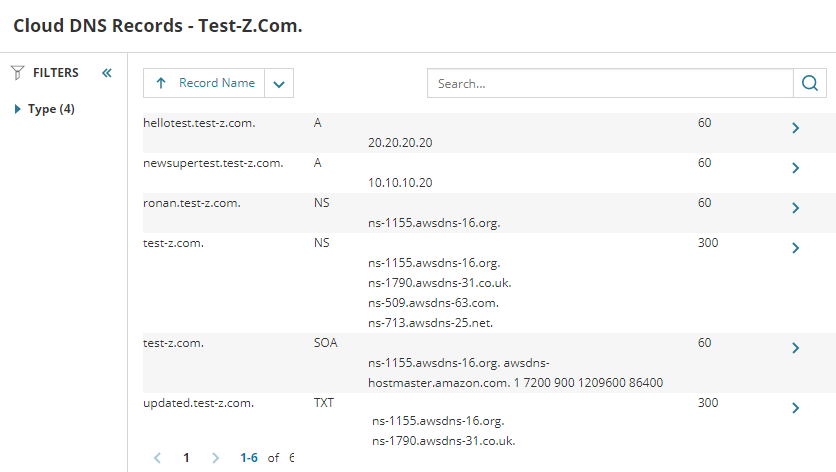Screen dimensions: 836x472
Task: Go to next page of records
Action: [215, 458]
